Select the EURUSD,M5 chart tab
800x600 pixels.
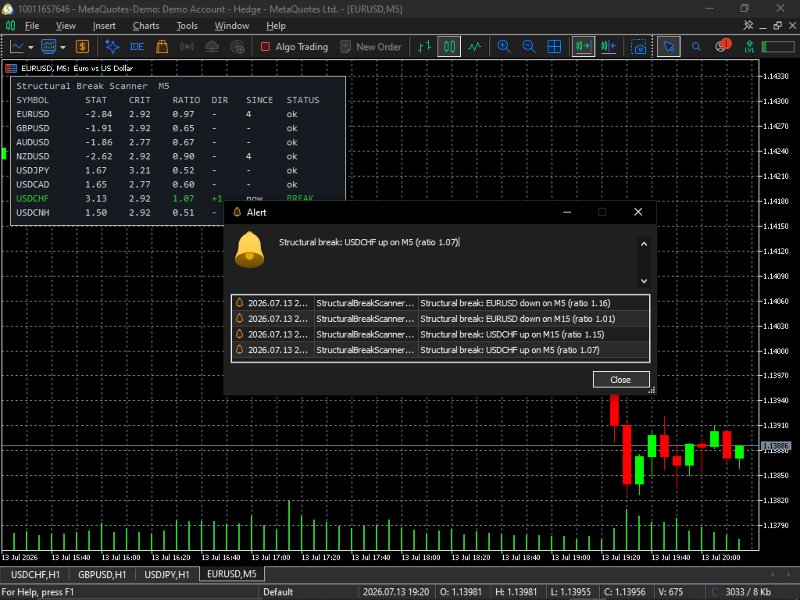(232, 573)
